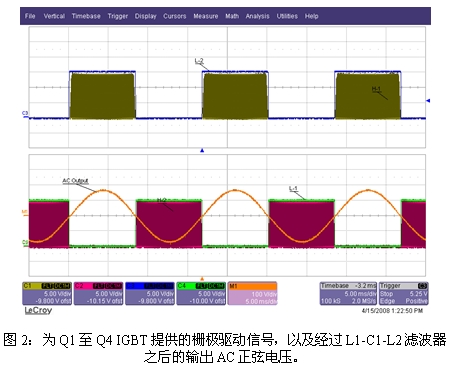Open the Help menu

(x=311, y=16)
